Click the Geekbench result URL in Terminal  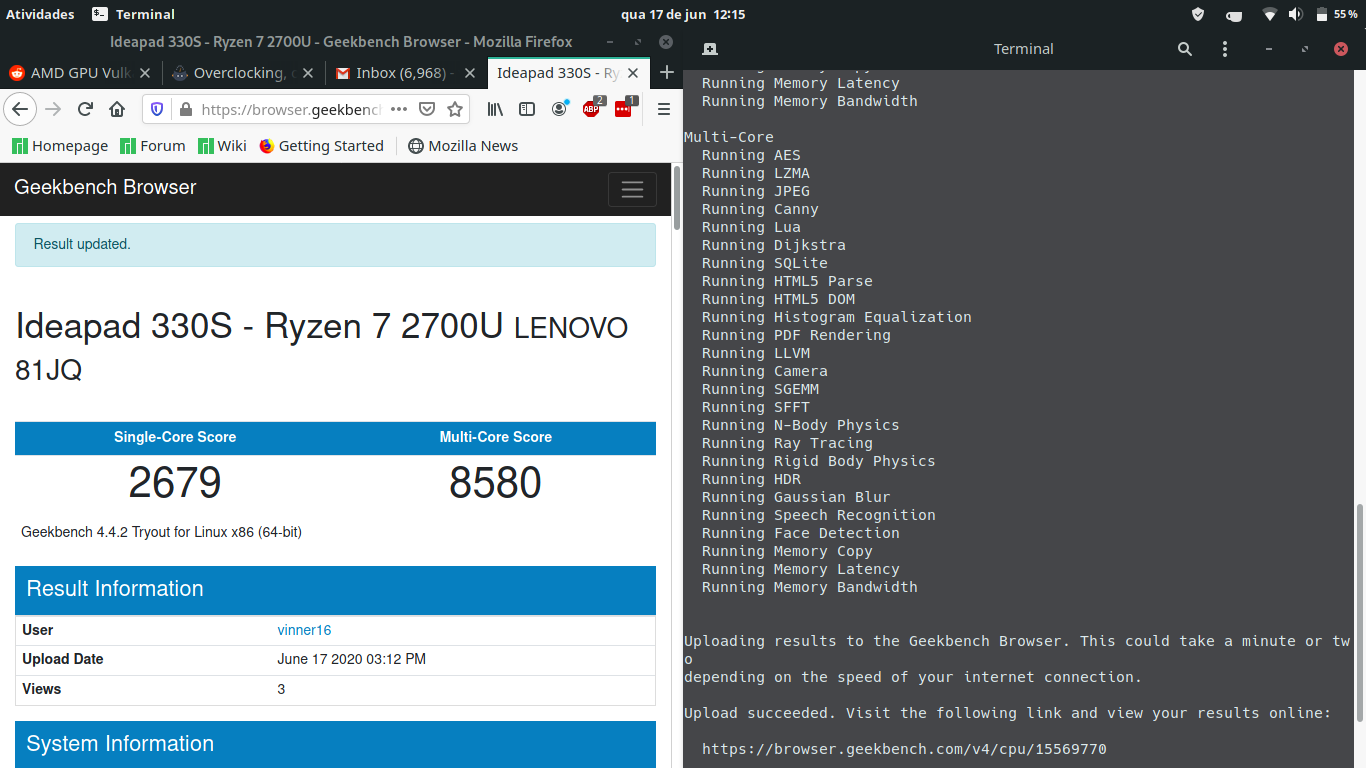(x=904, y=749)
